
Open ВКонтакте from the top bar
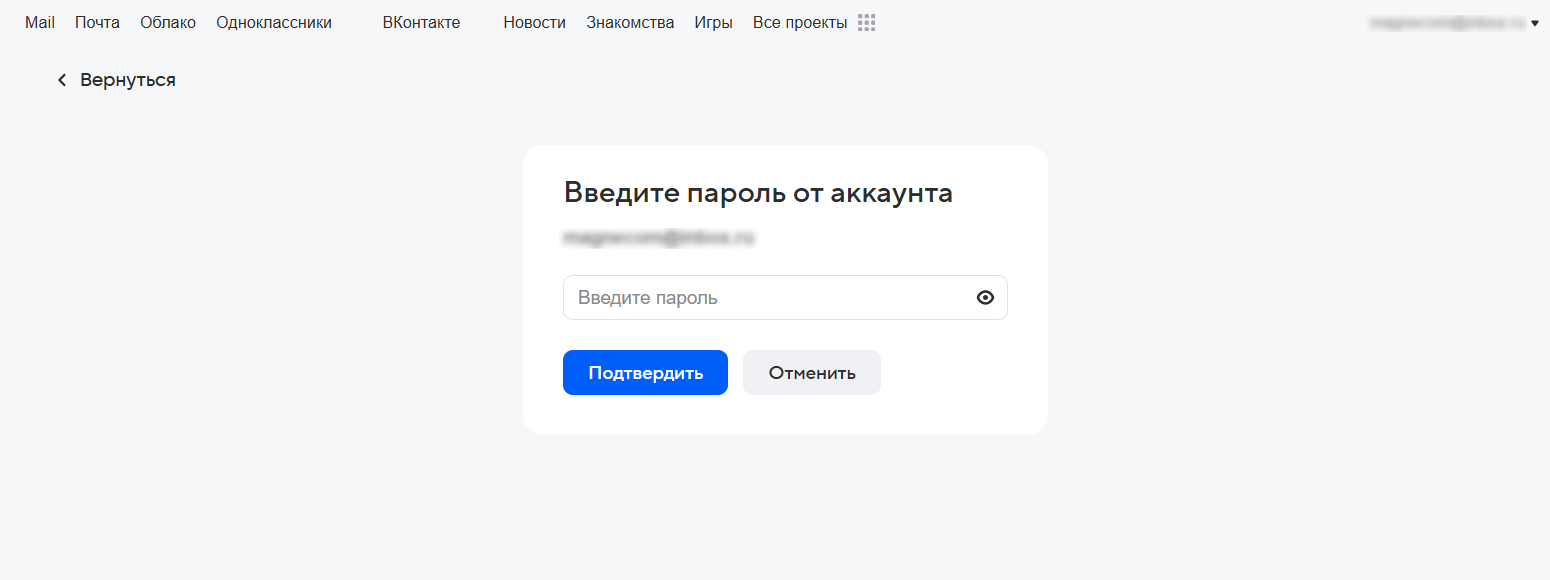[x=421, y=23]
